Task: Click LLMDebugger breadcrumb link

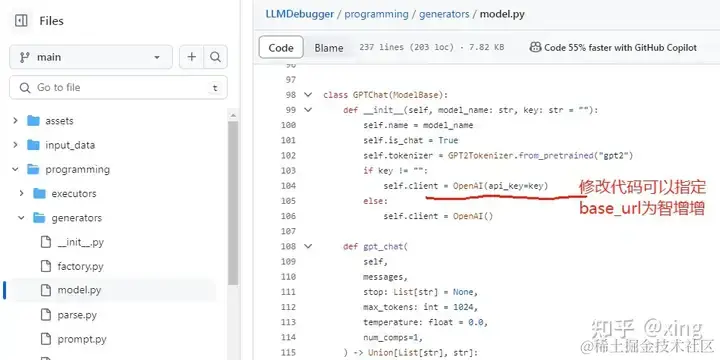Action: click(299, 14)
